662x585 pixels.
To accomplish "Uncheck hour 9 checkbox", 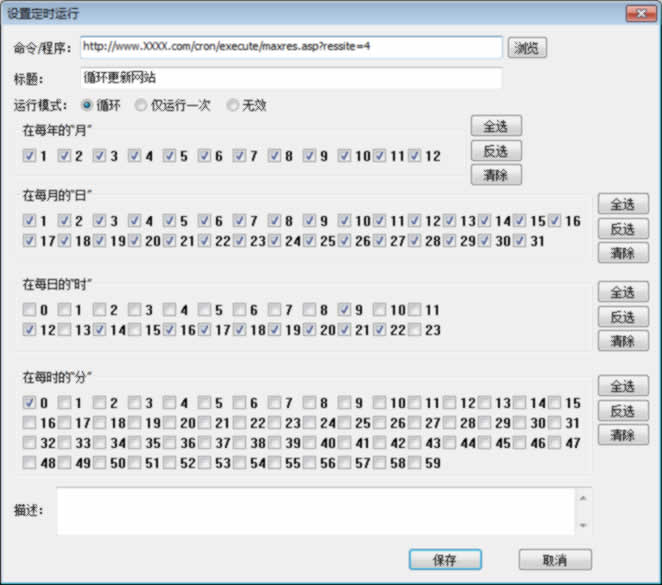I will pyautogui.click(x=345, y=310).
